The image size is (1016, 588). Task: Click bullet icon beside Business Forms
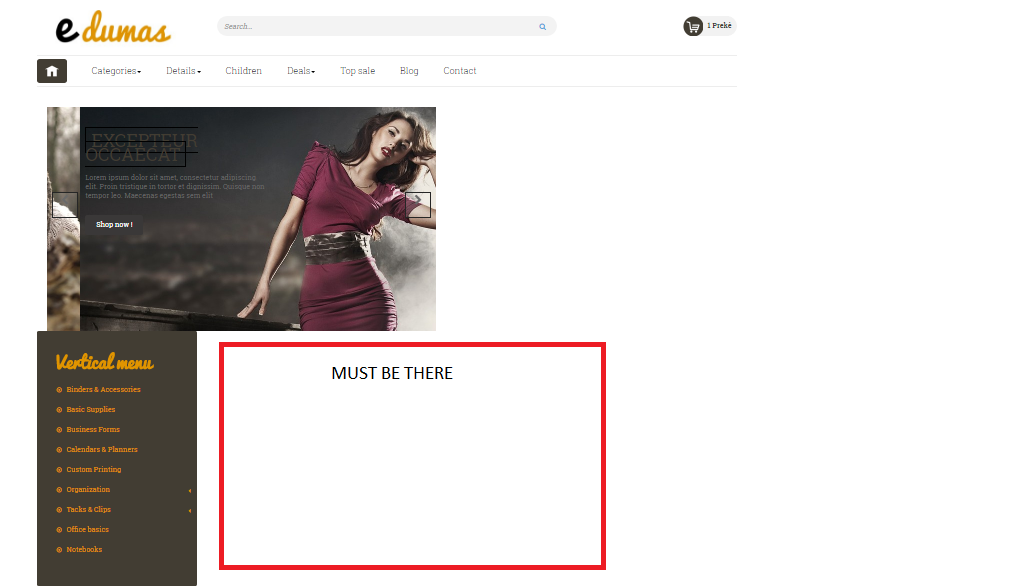pyautogui.click(x=59, y=430)
